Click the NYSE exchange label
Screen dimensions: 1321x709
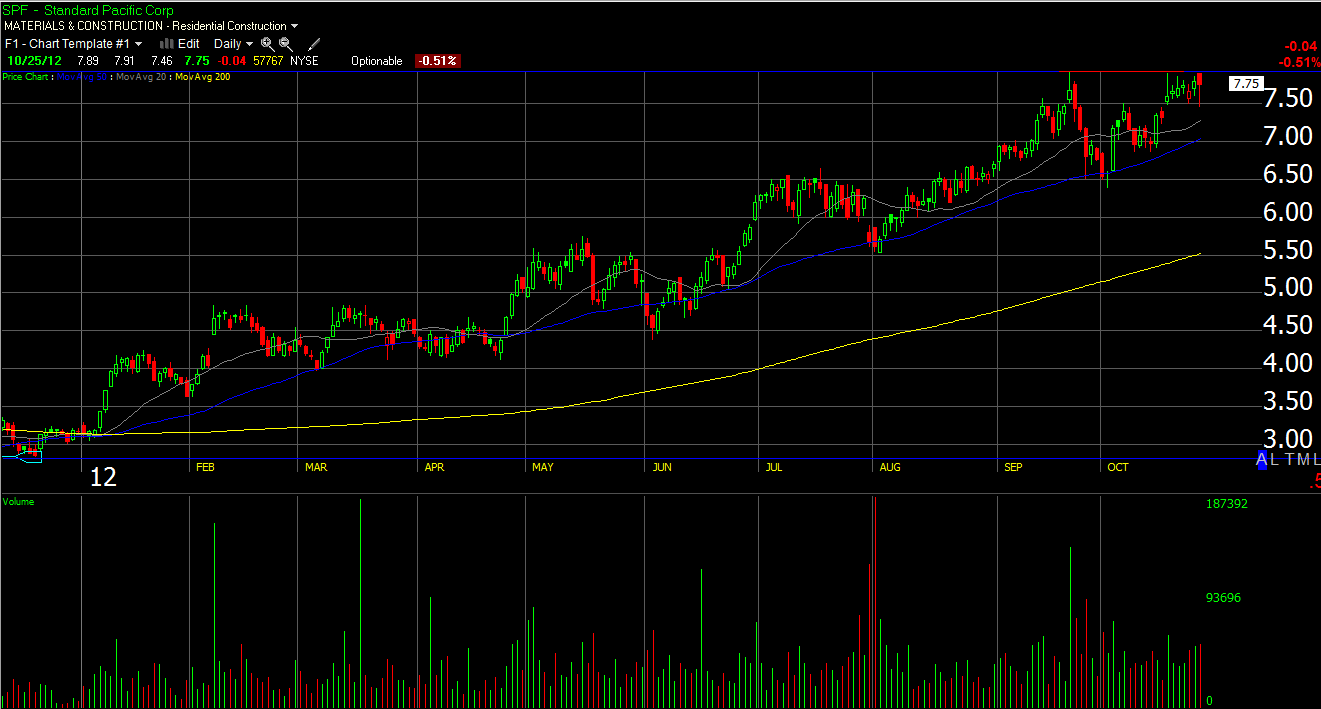tap(304, 61)
